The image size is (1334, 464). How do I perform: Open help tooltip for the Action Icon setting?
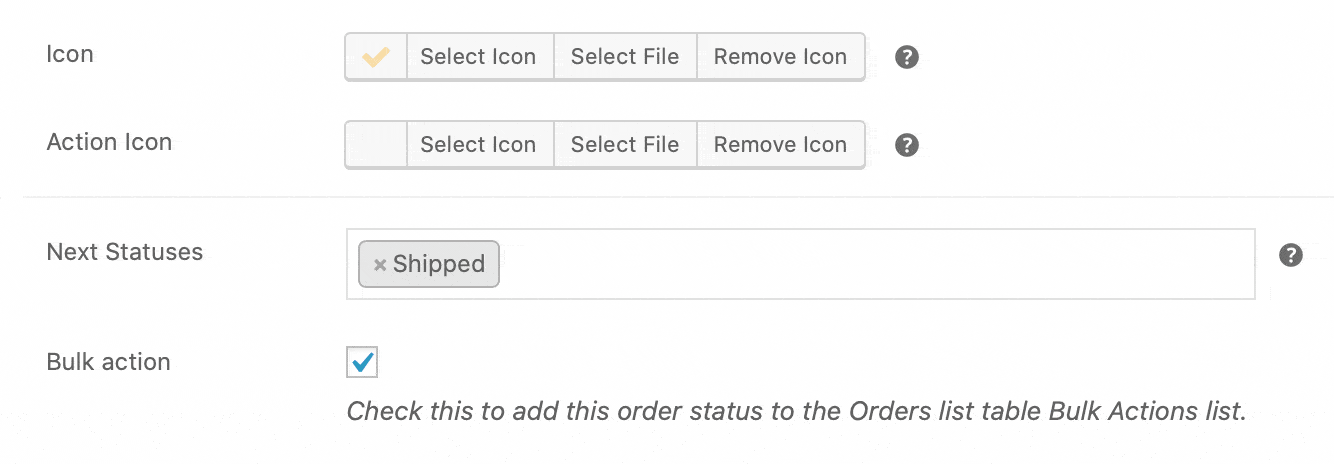(906, 145)
